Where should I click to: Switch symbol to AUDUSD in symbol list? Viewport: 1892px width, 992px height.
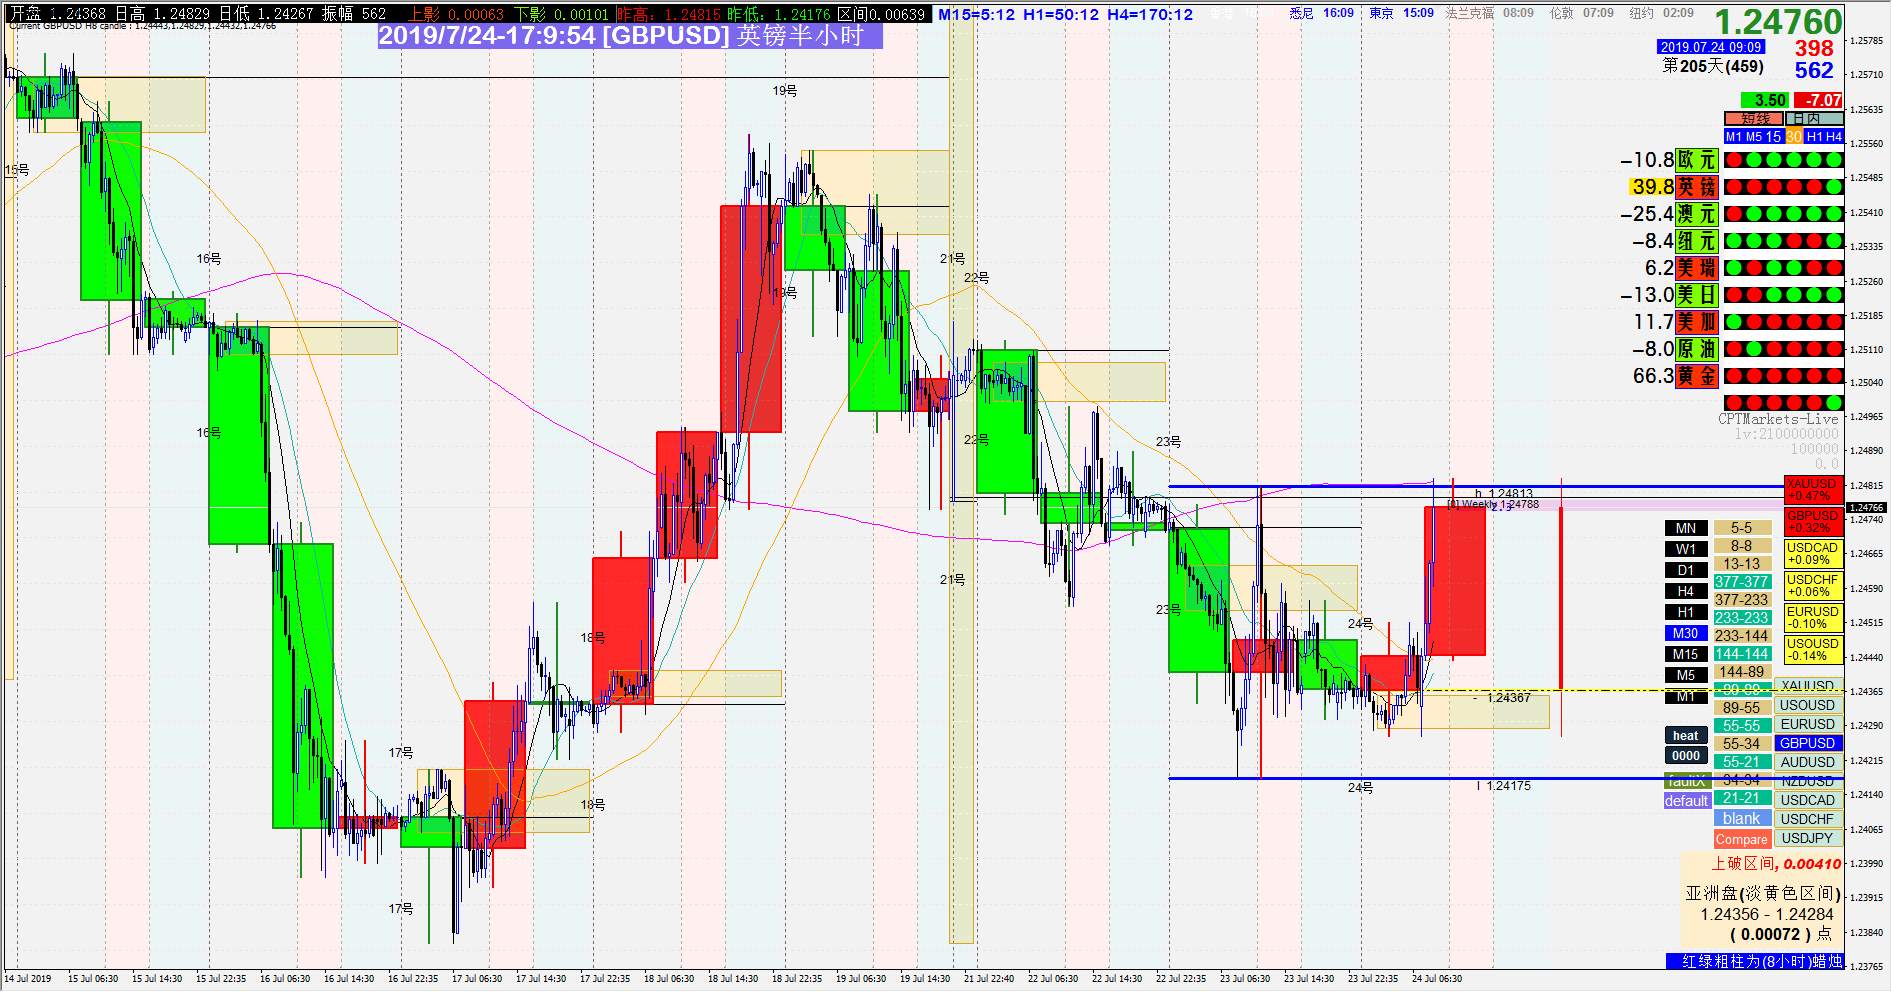click(x=1807, y=762)
